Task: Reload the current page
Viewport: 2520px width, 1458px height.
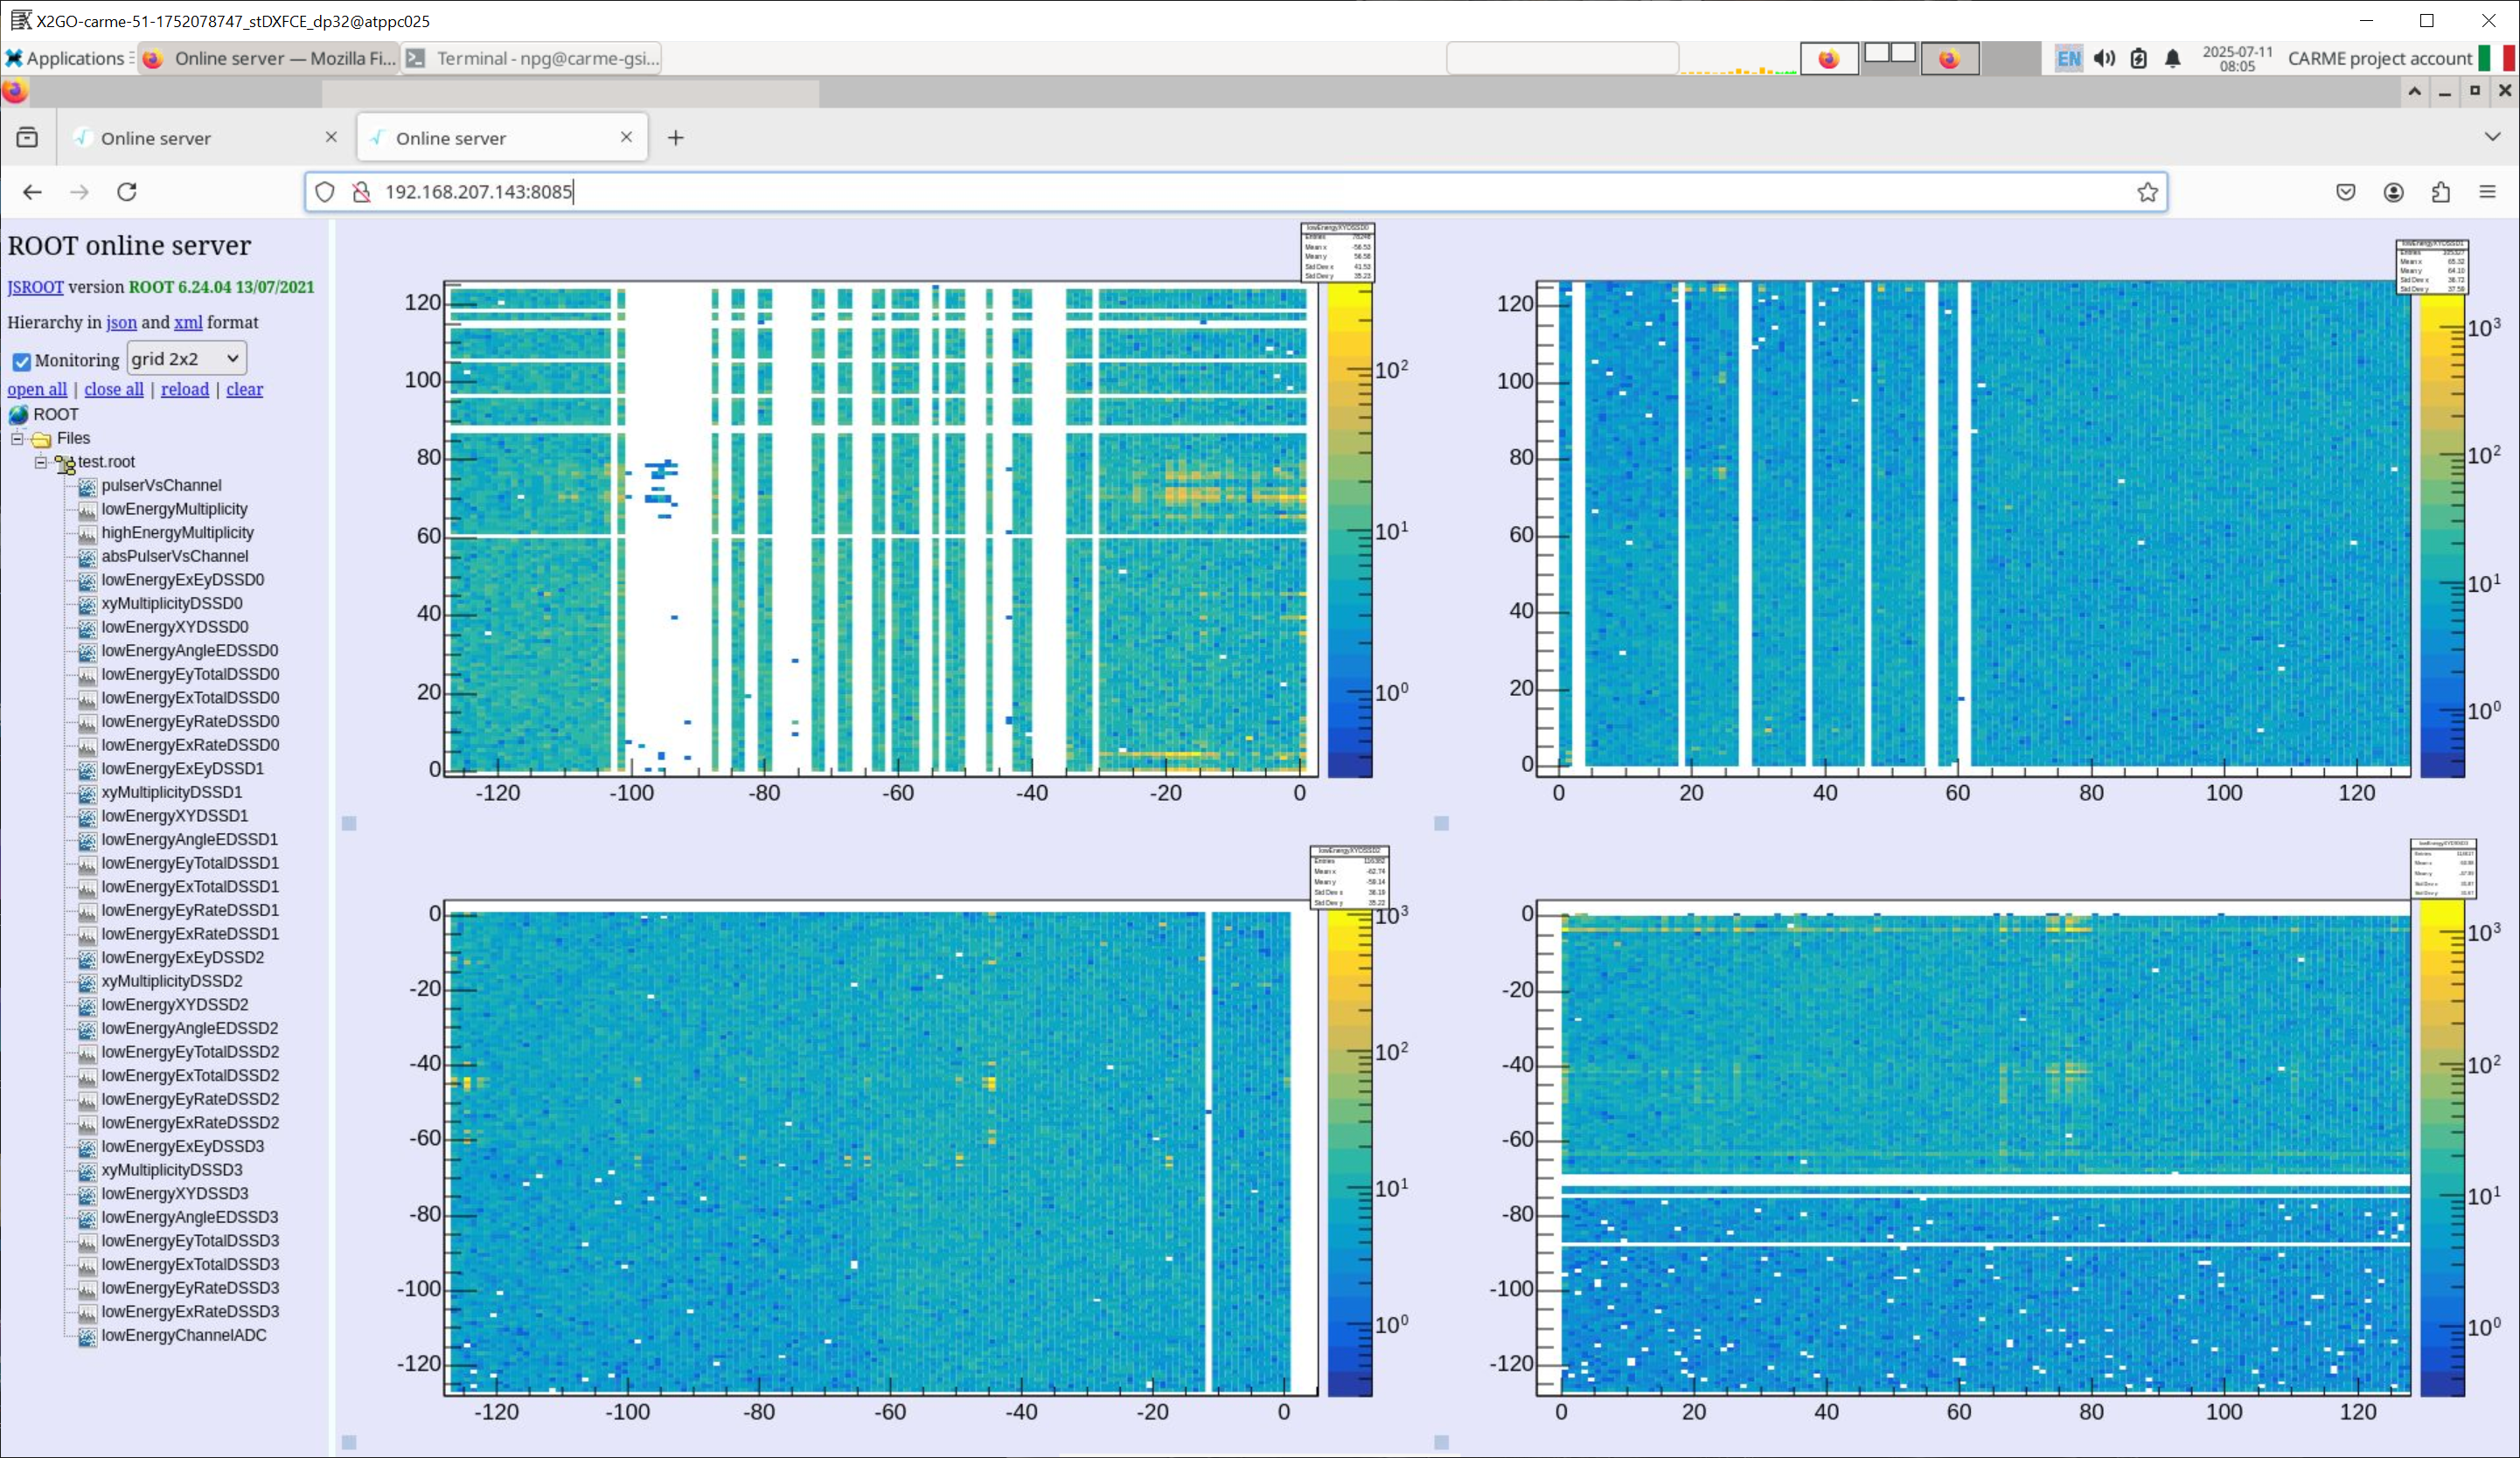Action: [127, 192]
